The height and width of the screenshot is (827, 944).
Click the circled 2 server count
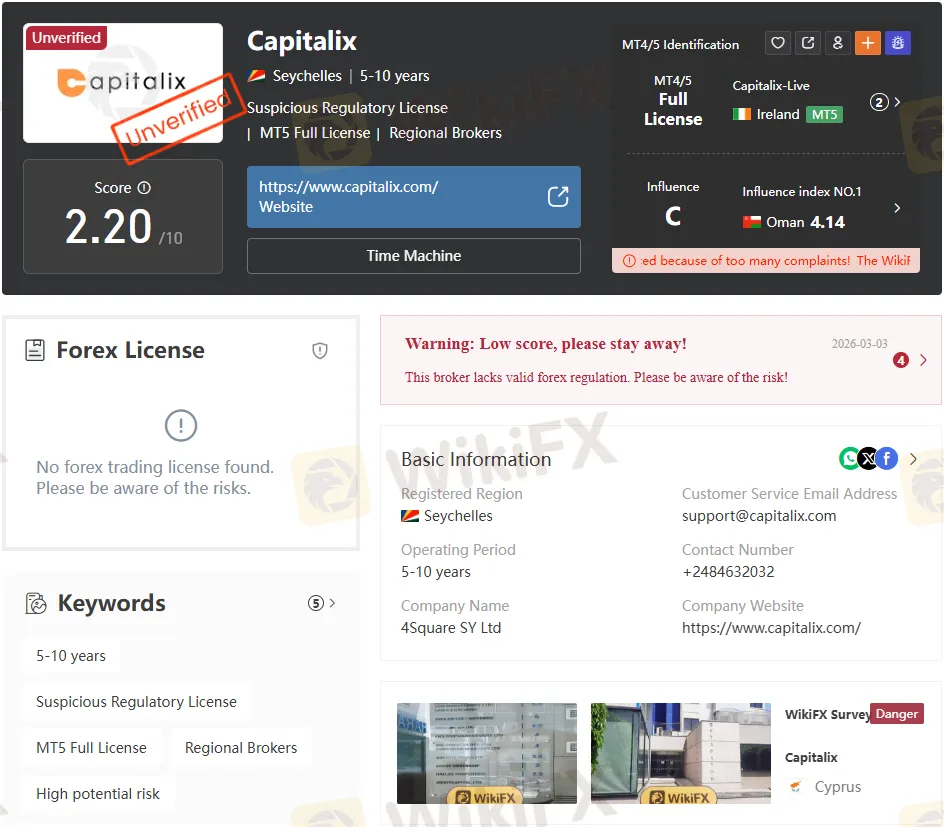tap(879, 102)
